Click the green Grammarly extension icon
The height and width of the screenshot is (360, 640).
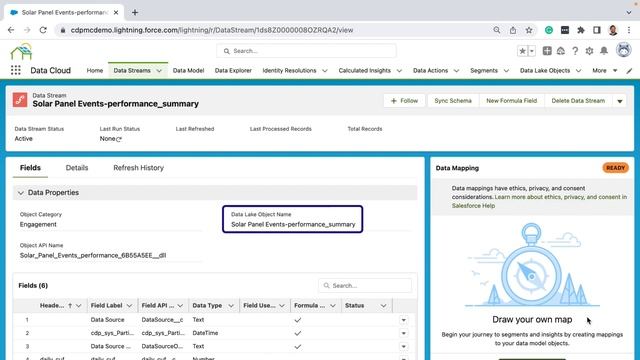click(x=549, y=30)
